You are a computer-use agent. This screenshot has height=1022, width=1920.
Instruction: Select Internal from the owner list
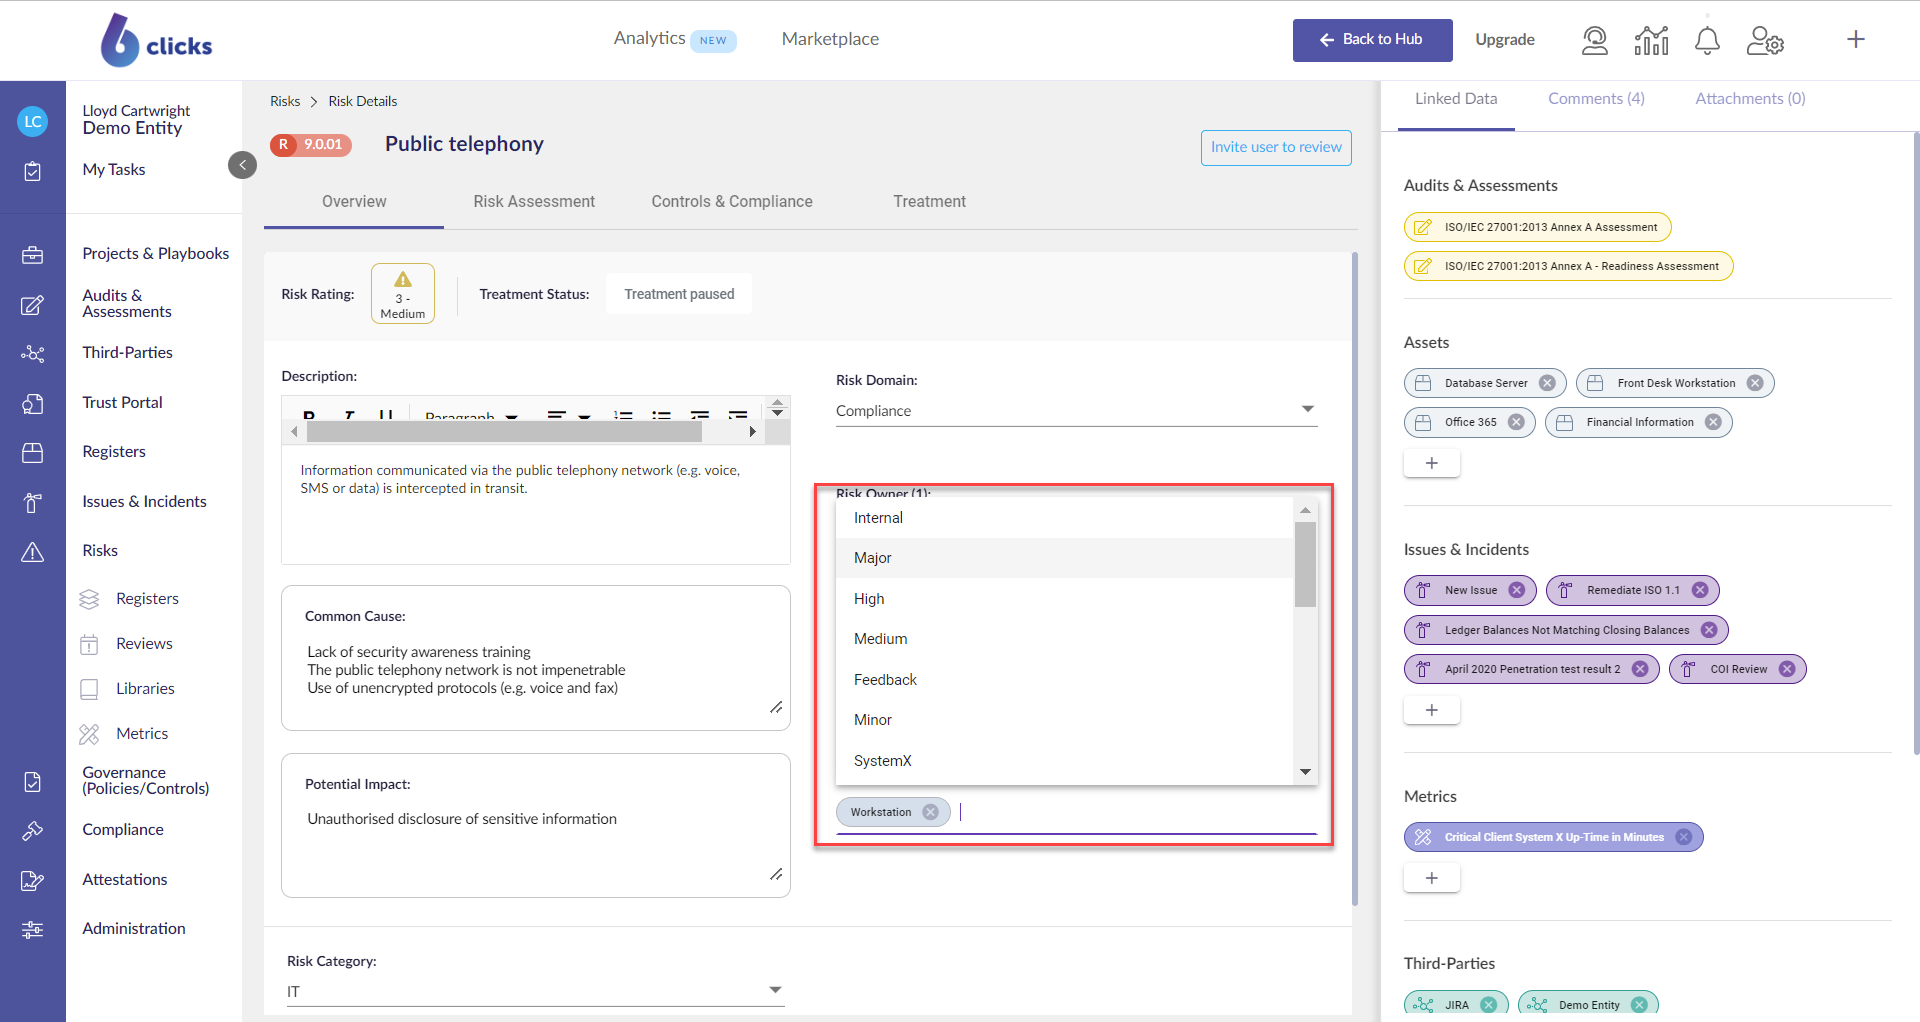point(1064,518)
